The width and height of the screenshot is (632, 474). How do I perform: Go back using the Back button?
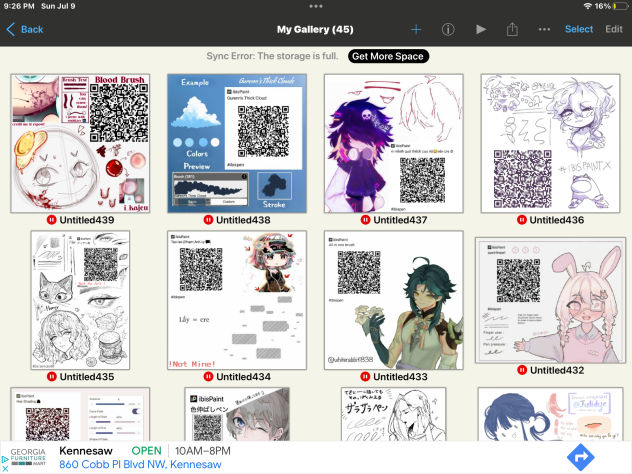pyautogui.click(x=25, y=29)
